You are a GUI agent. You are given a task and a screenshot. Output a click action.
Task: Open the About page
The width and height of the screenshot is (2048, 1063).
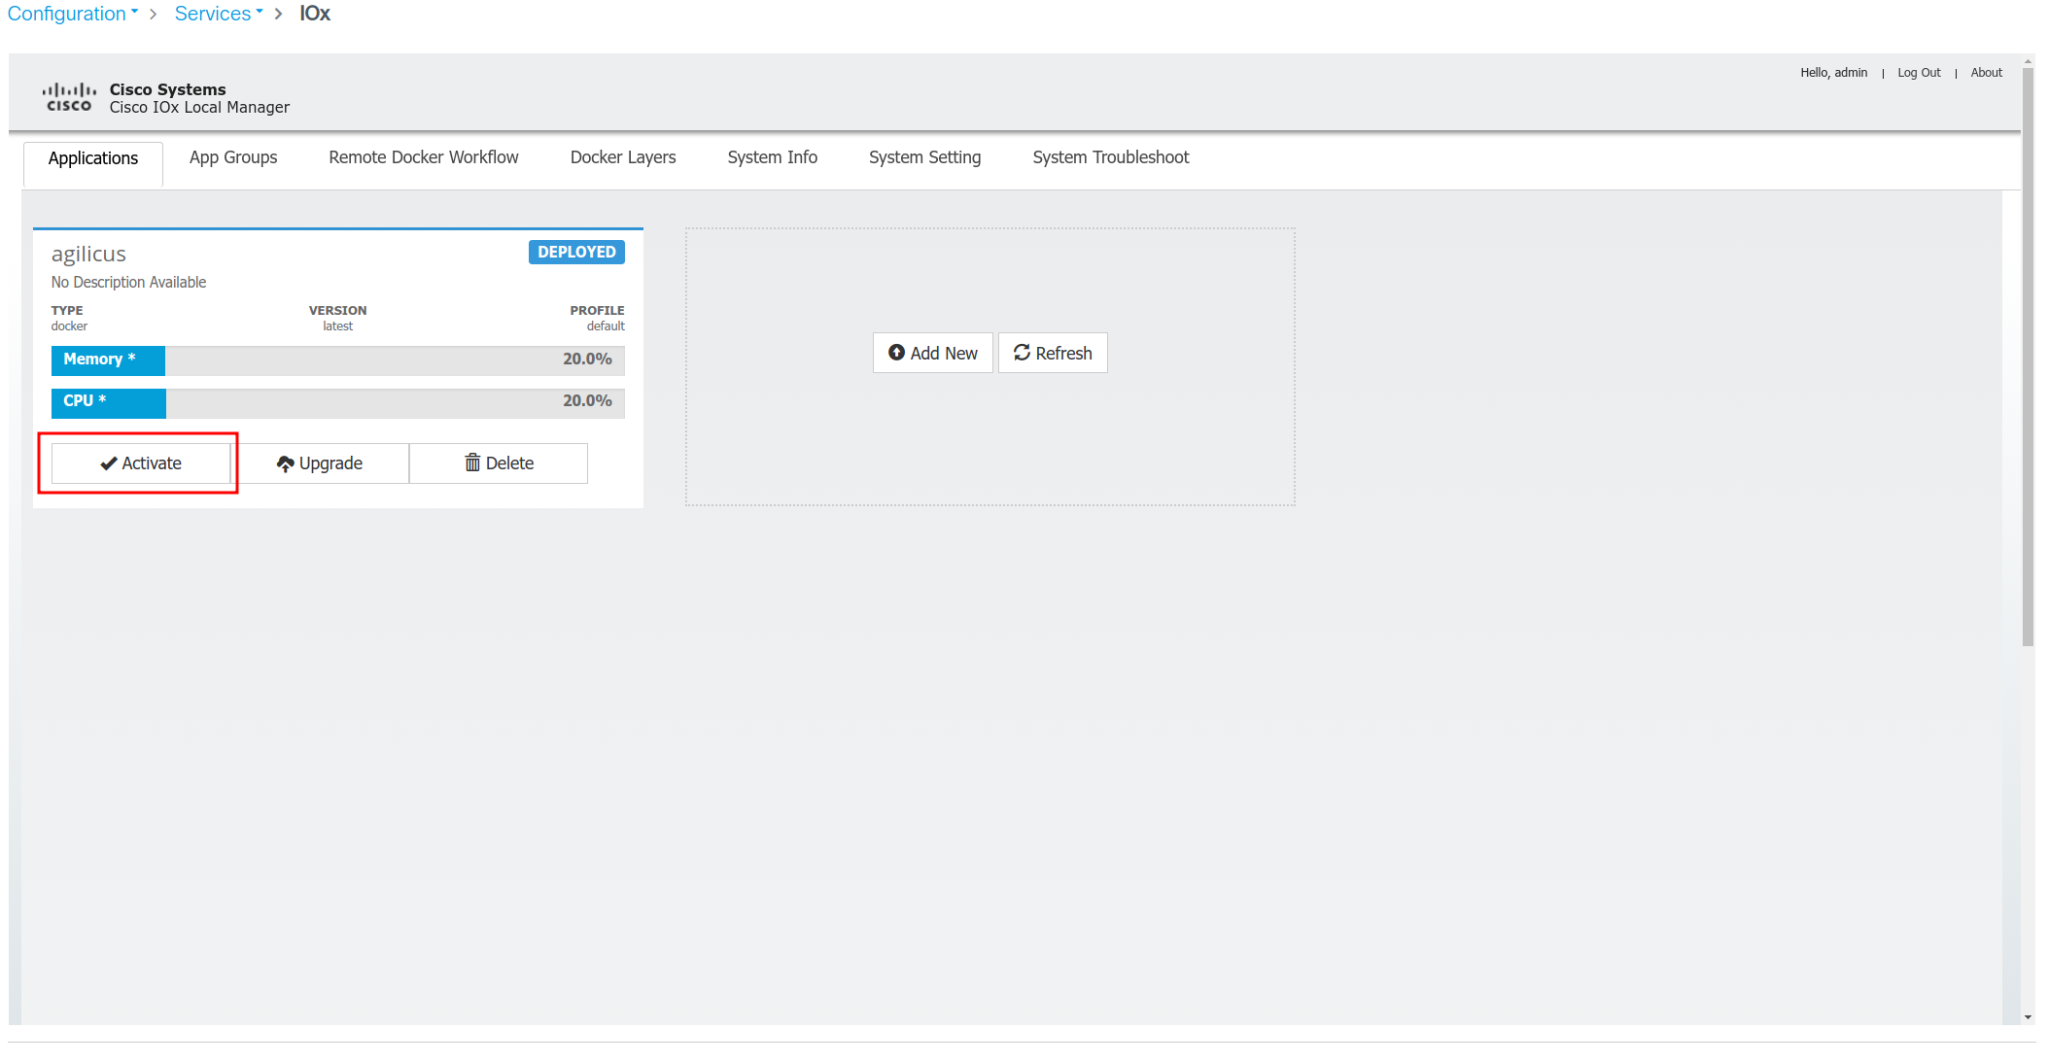pos(1985,72)
